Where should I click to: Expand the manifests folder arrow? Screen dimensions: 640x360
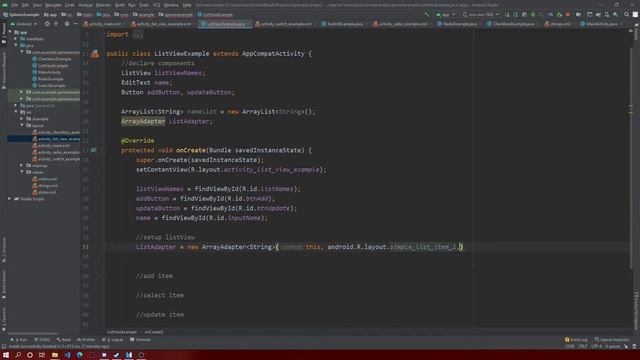(16, 39)
